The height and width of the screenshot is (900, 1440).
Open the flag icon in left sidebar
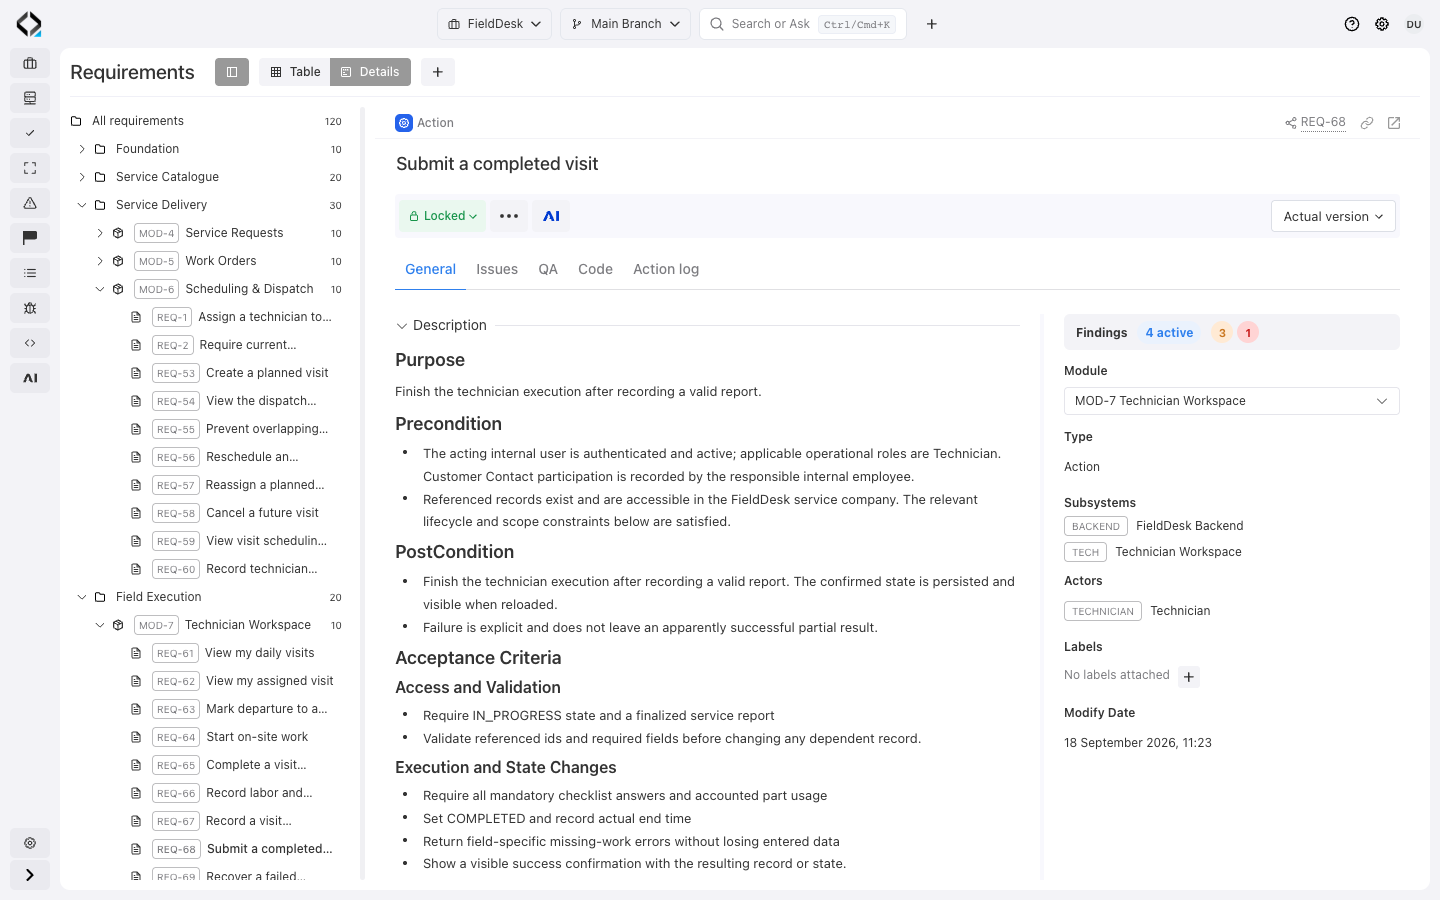[30, 238]
